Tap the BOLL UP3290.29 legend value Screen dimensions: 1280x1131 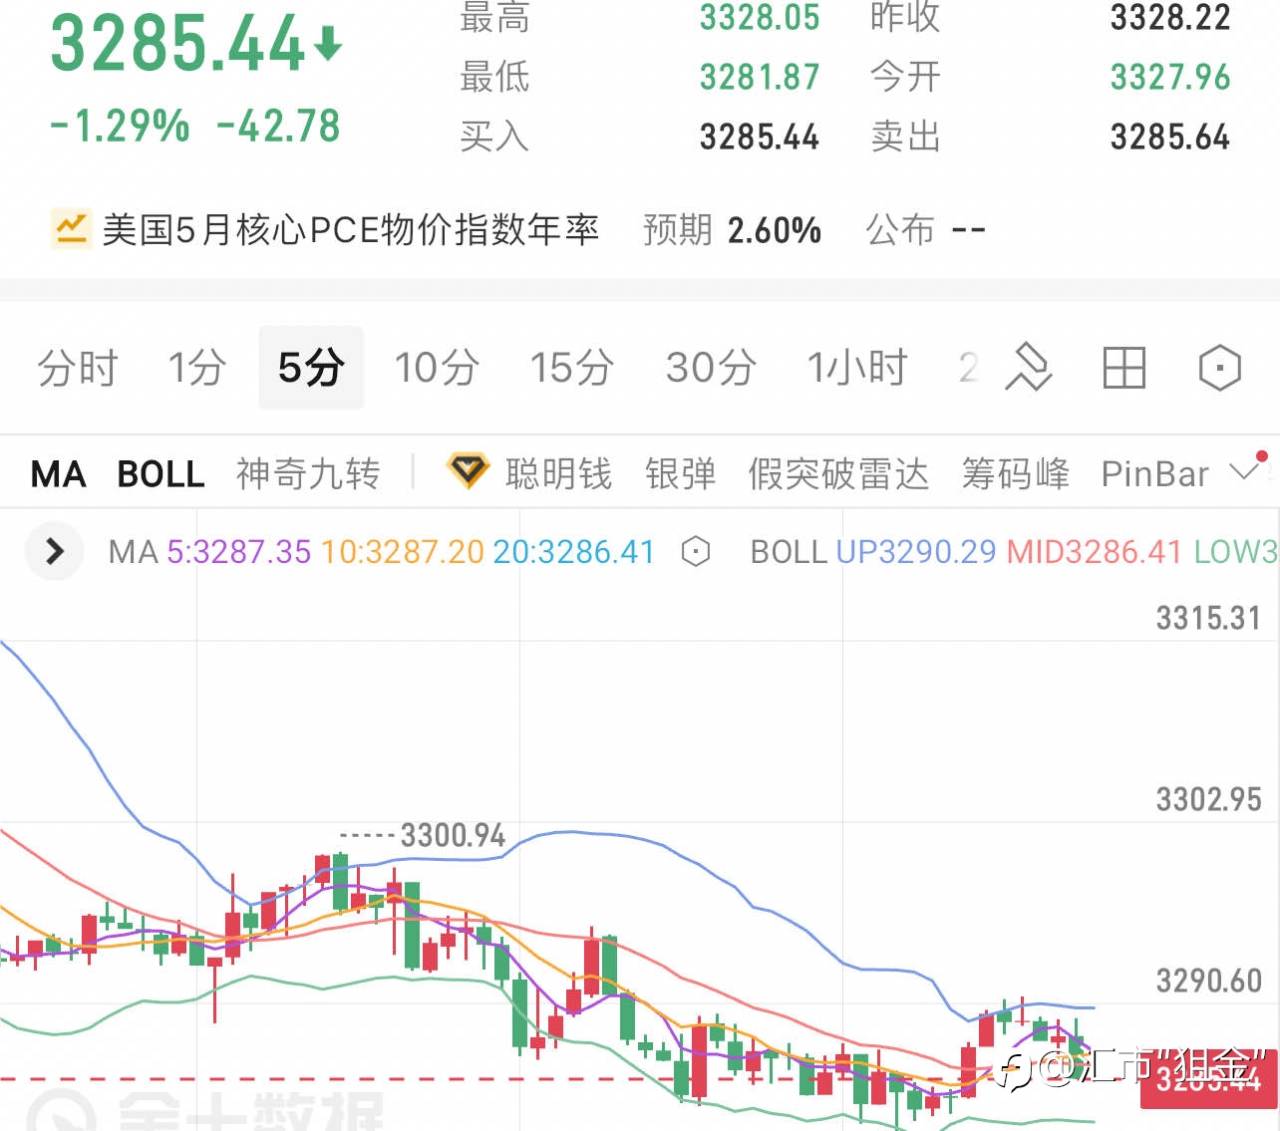click(x=916, y=552)
